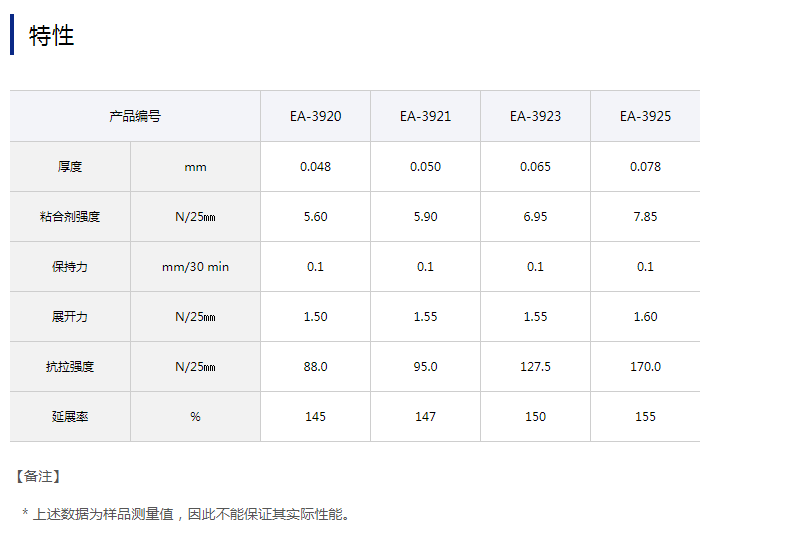Select the 产品编号 header cell
The height and width of the screenshot is (545, 805).
click(x=135, y=116)
